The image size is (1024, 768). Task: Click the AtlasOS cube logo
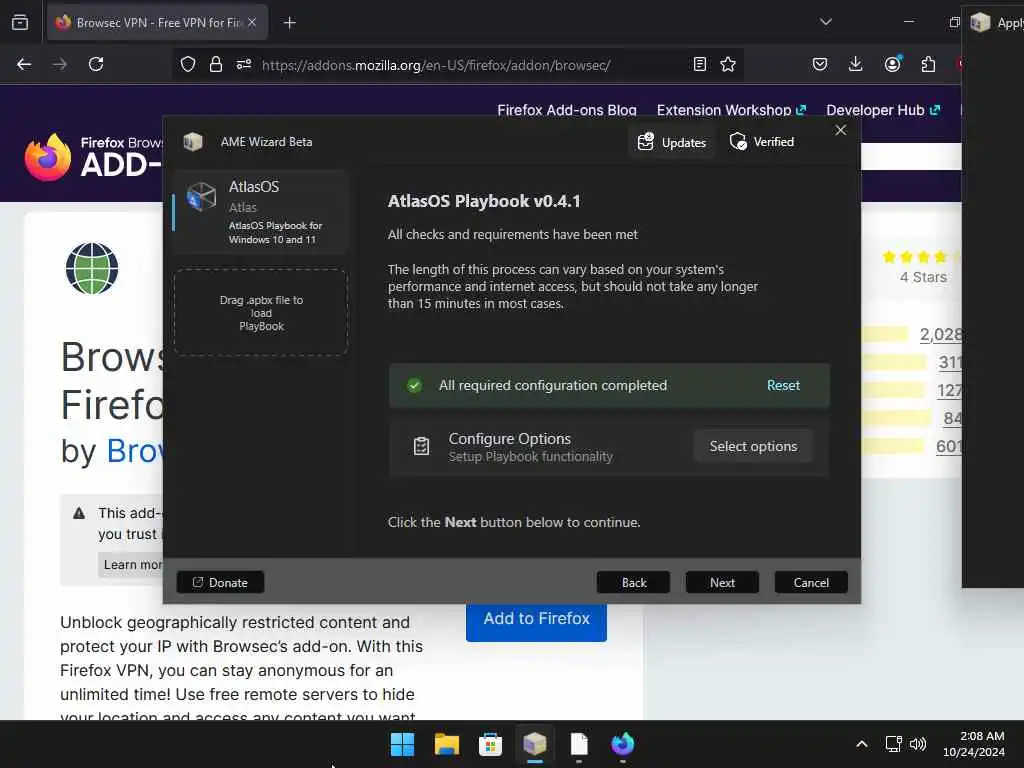coord(201,196)
